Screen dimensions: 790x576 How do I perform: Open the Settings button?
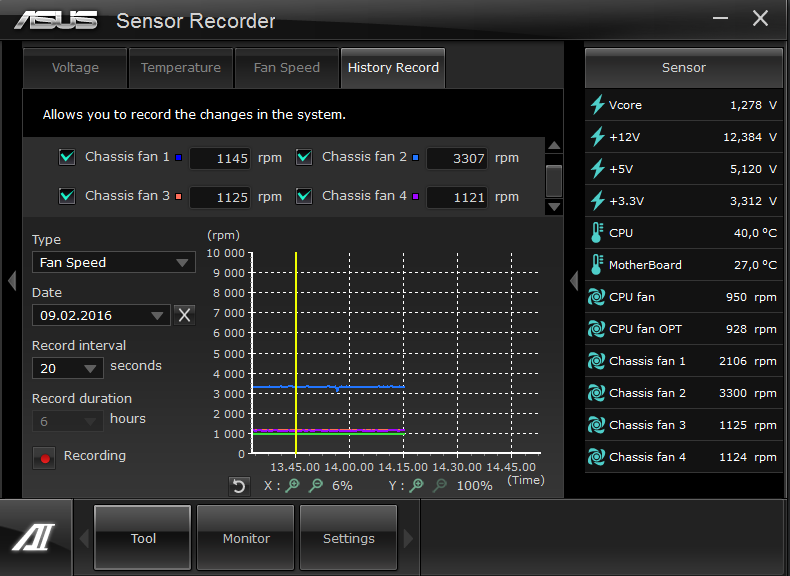[x=349, y=538]
